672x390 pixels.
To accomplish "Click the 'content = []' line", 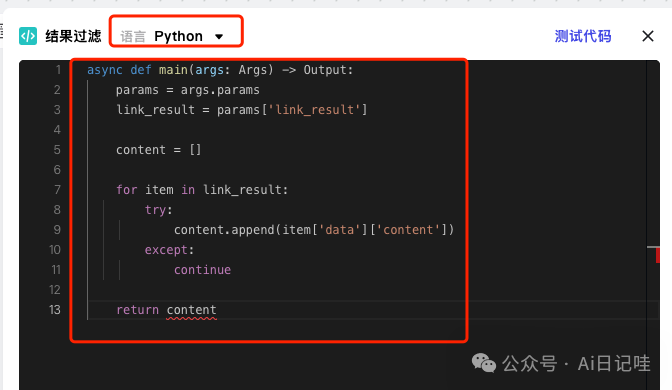I will pyautogui.click(x=159, y=150).
